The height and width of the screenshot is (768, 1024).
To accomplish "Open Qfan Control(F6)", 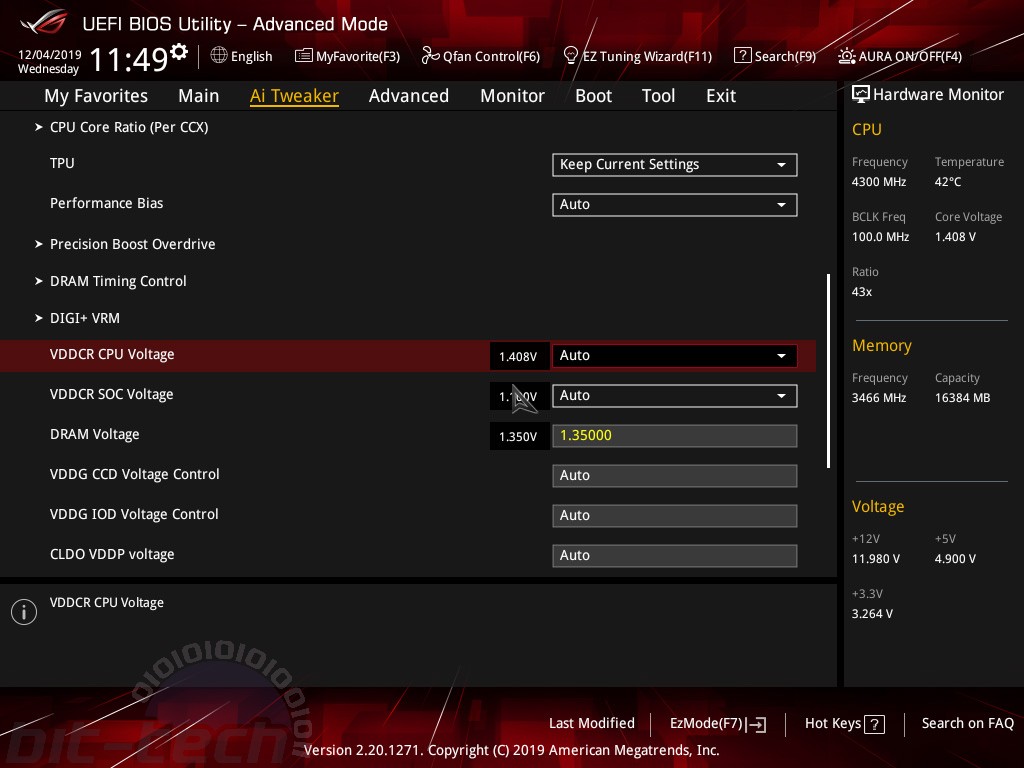I will 481,56.
